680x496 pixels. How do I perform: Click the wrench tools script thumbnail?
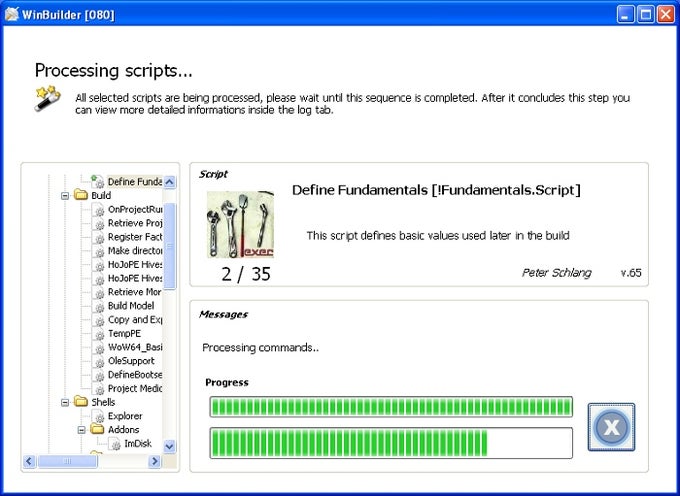tap(240, 224)
